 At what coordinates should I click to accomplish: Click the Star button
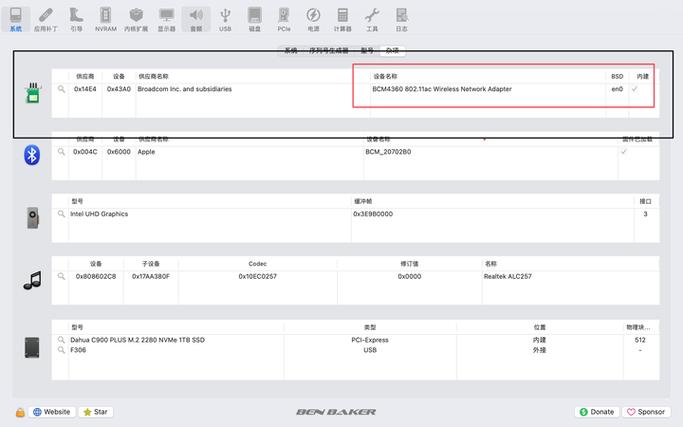96,412
